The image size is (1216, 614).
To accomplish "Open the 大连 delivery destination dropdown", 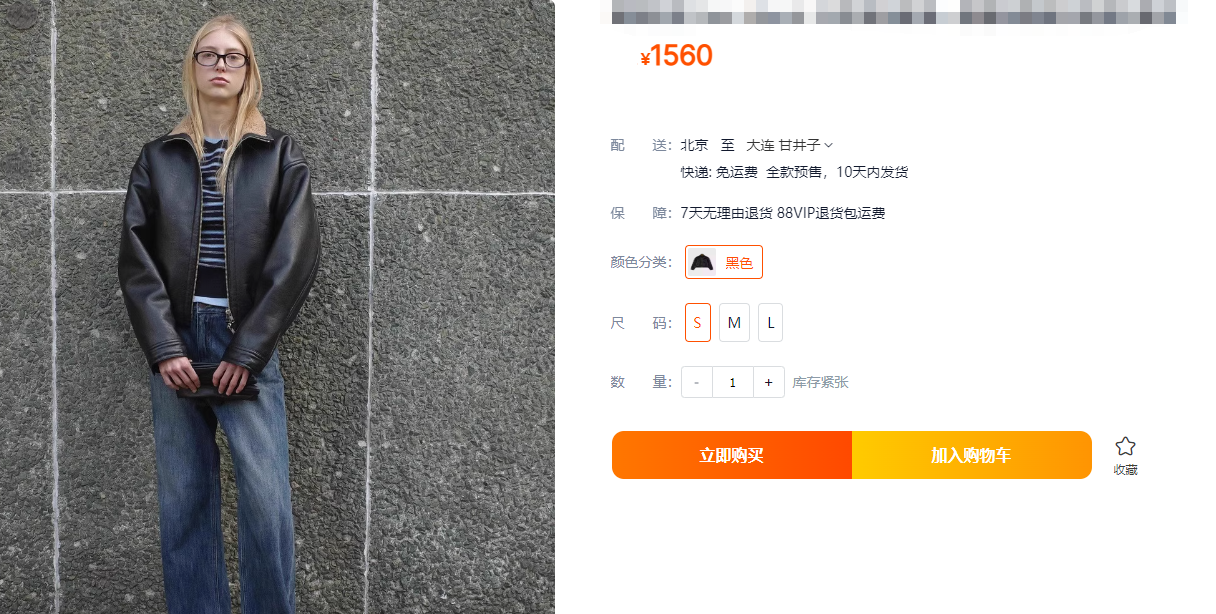I will point(790,145).
